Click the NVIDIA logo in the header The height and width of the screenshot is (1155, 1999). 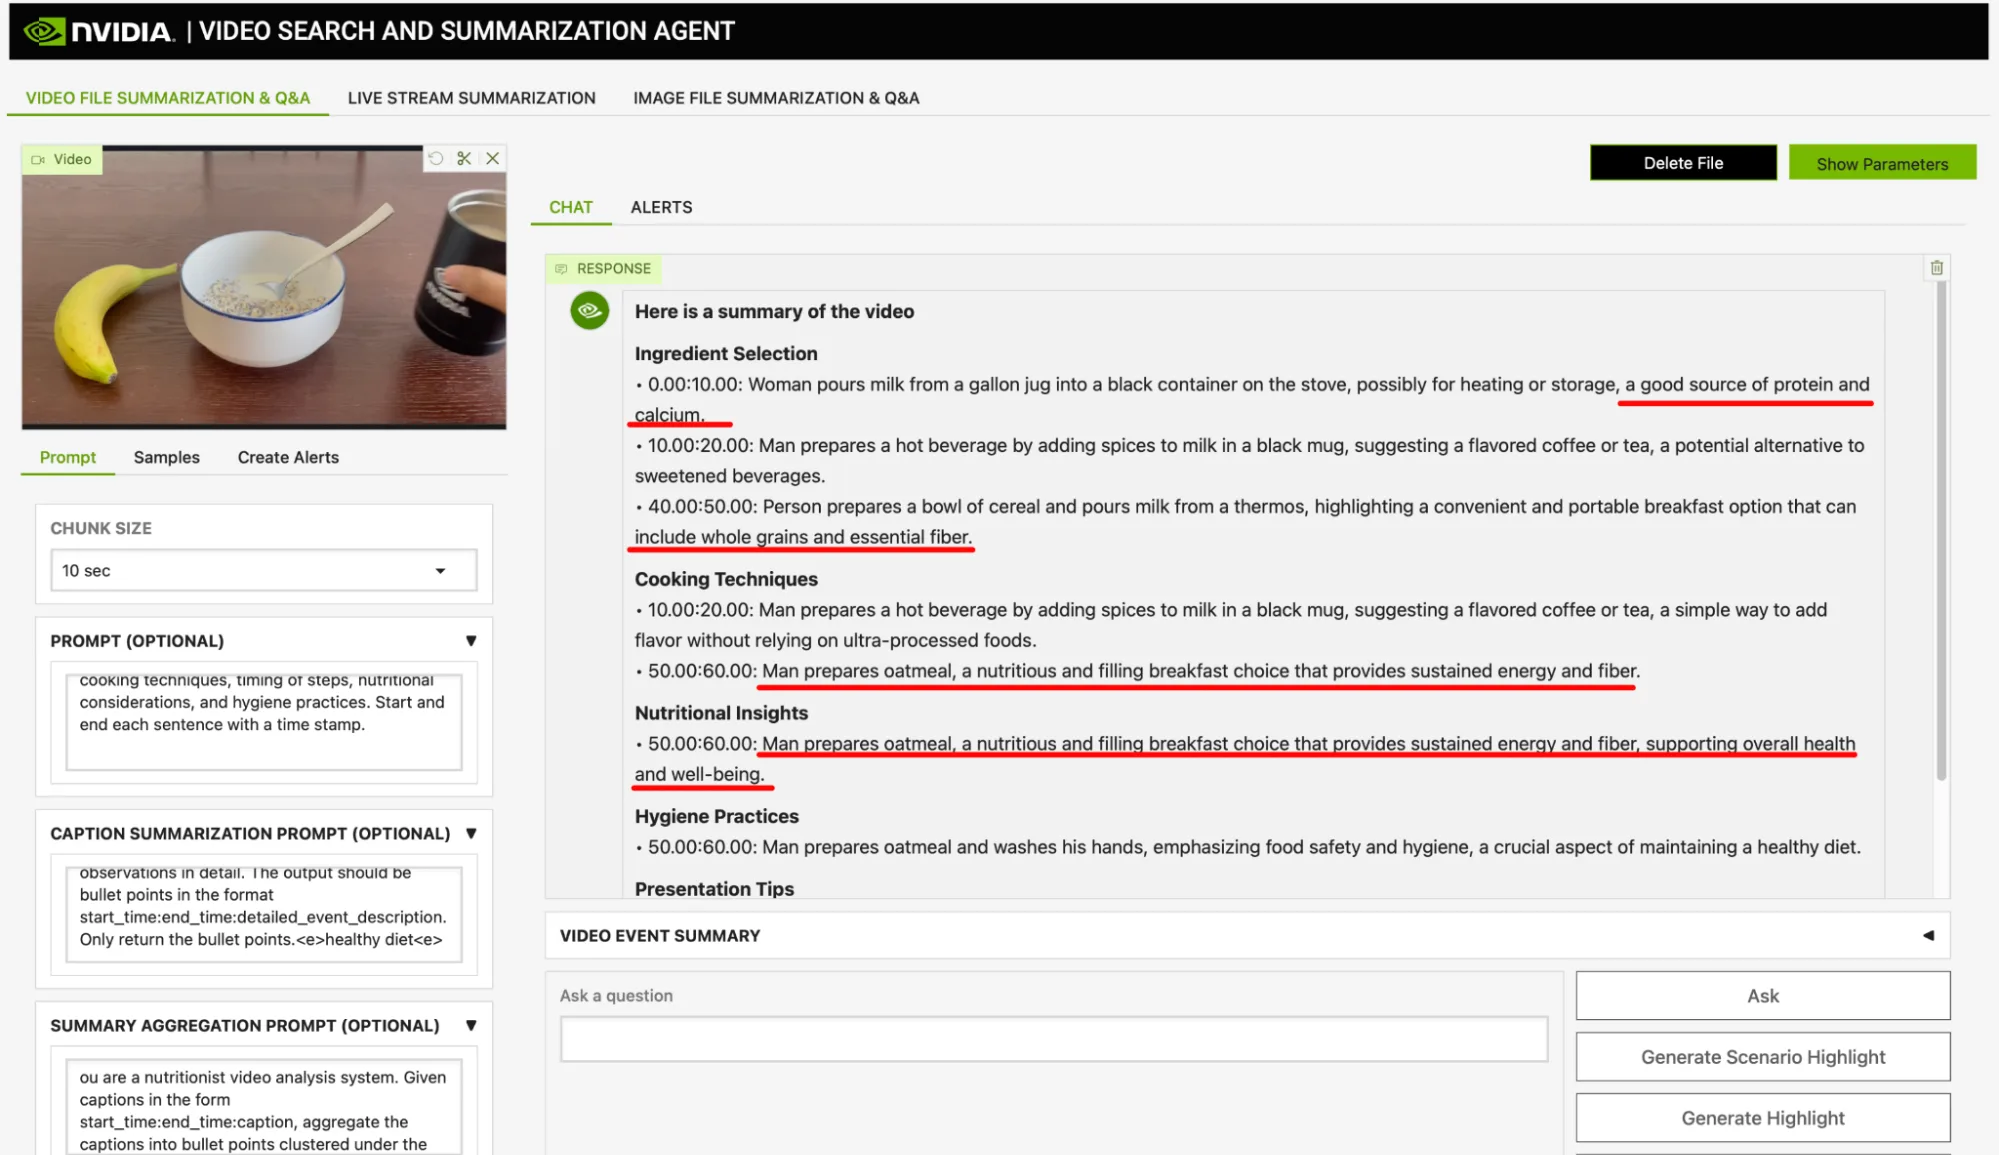coord(98,31)
